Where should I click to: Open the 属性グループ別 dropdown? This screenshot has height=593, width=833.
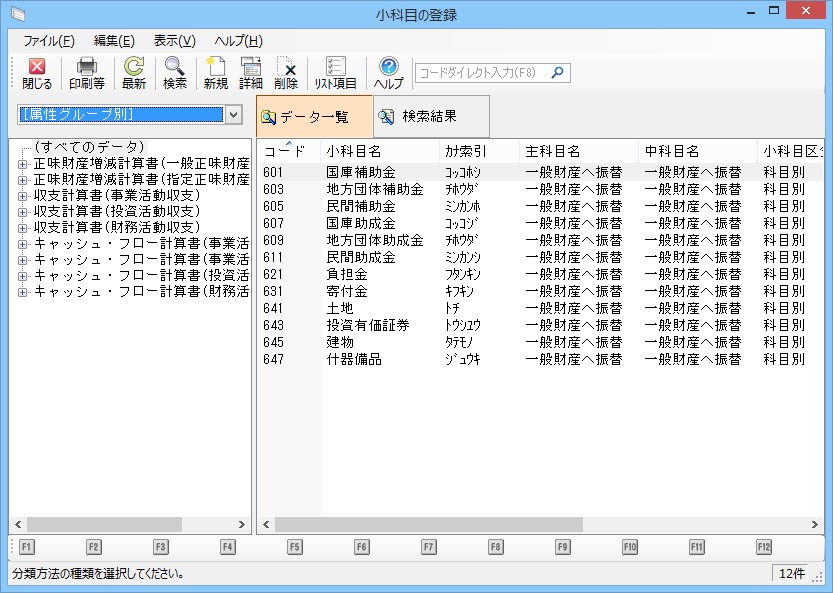coord(234,115)
